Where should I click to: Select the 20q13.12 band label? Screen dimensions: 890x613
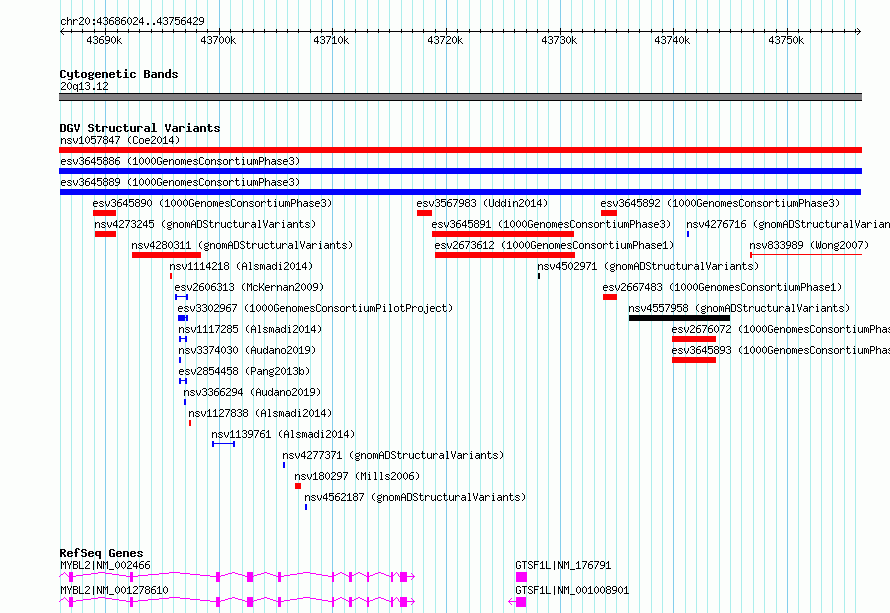point(84,86)
